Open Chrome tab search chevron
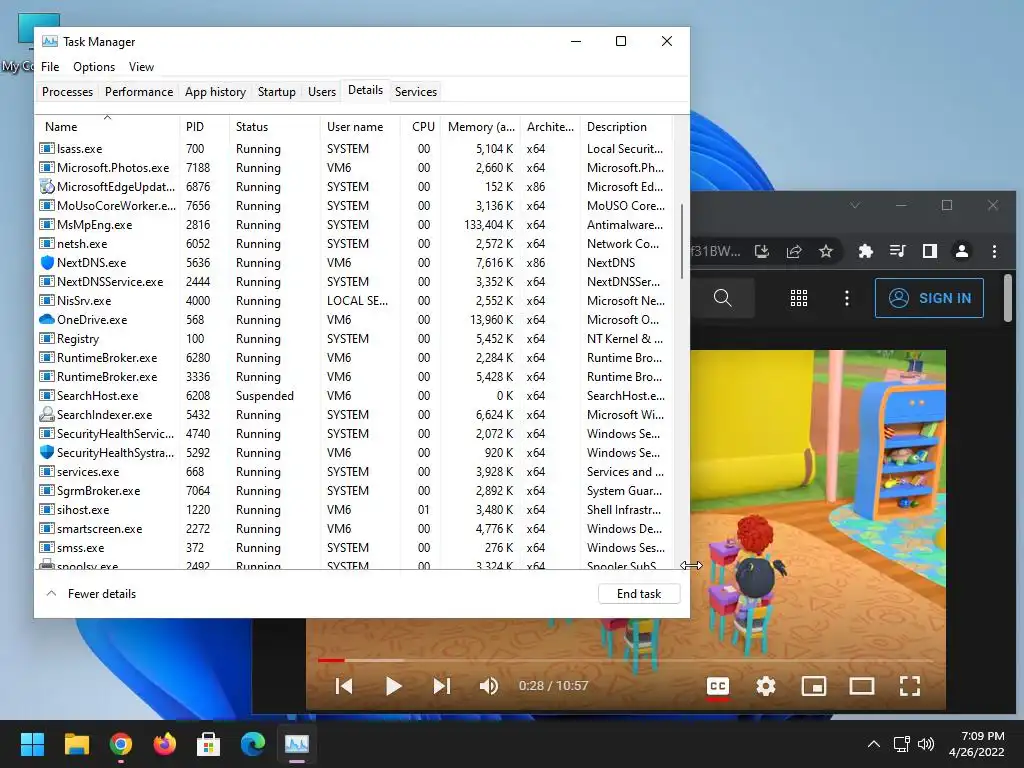 click(x=855, y=205)
